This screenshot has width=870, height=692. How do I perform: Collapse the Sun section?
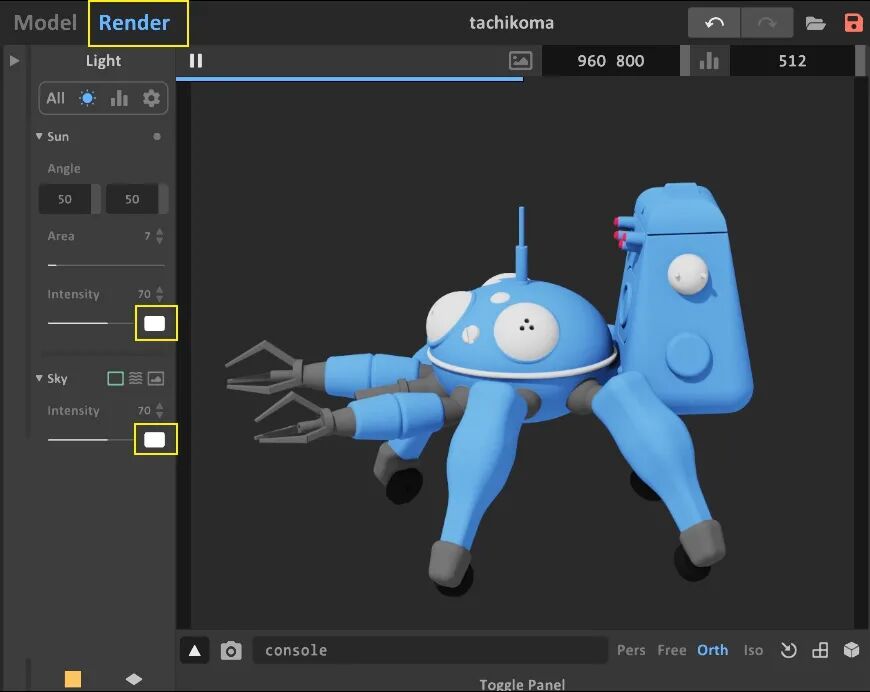[39, 136]
